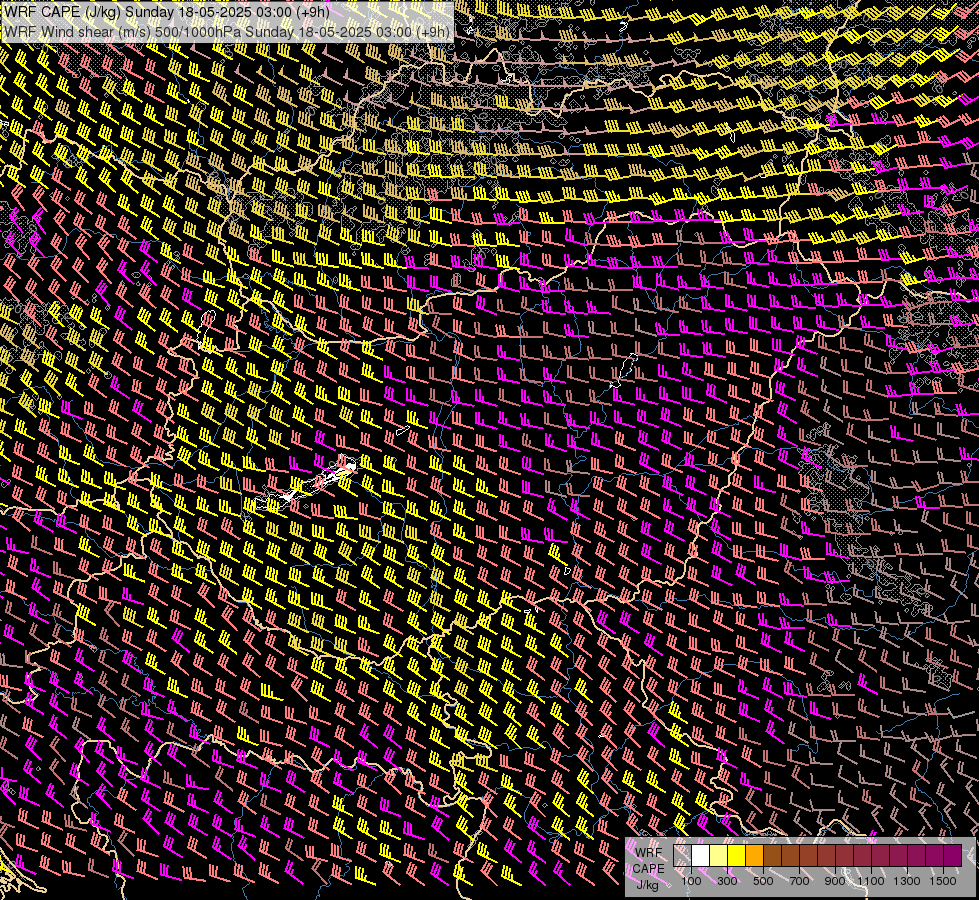Click the '300' legend tick label
979x900 pixels.
click(727, 881)
